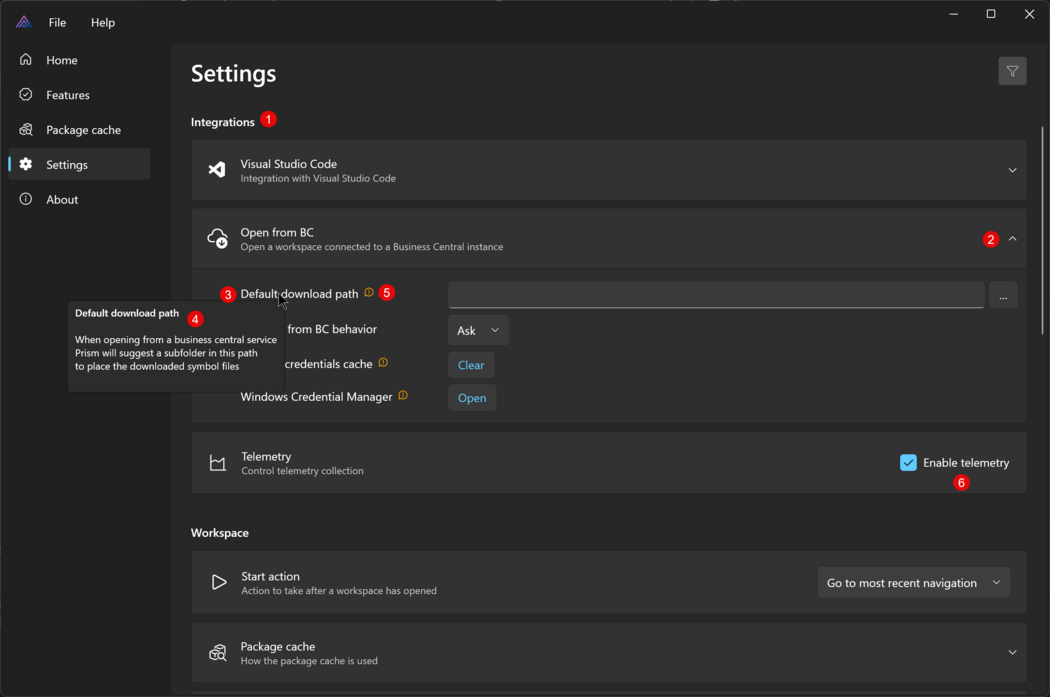Click the Visual Studio Code logo icon
The width and height of the screenshot is (1050, 697).
(217, 170)
